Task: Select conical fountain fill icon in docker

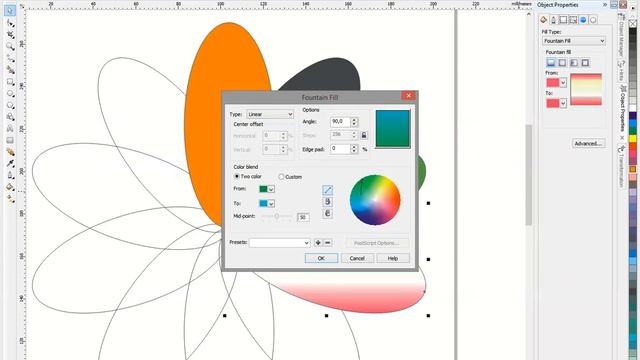Action: (x=574, y=62)
